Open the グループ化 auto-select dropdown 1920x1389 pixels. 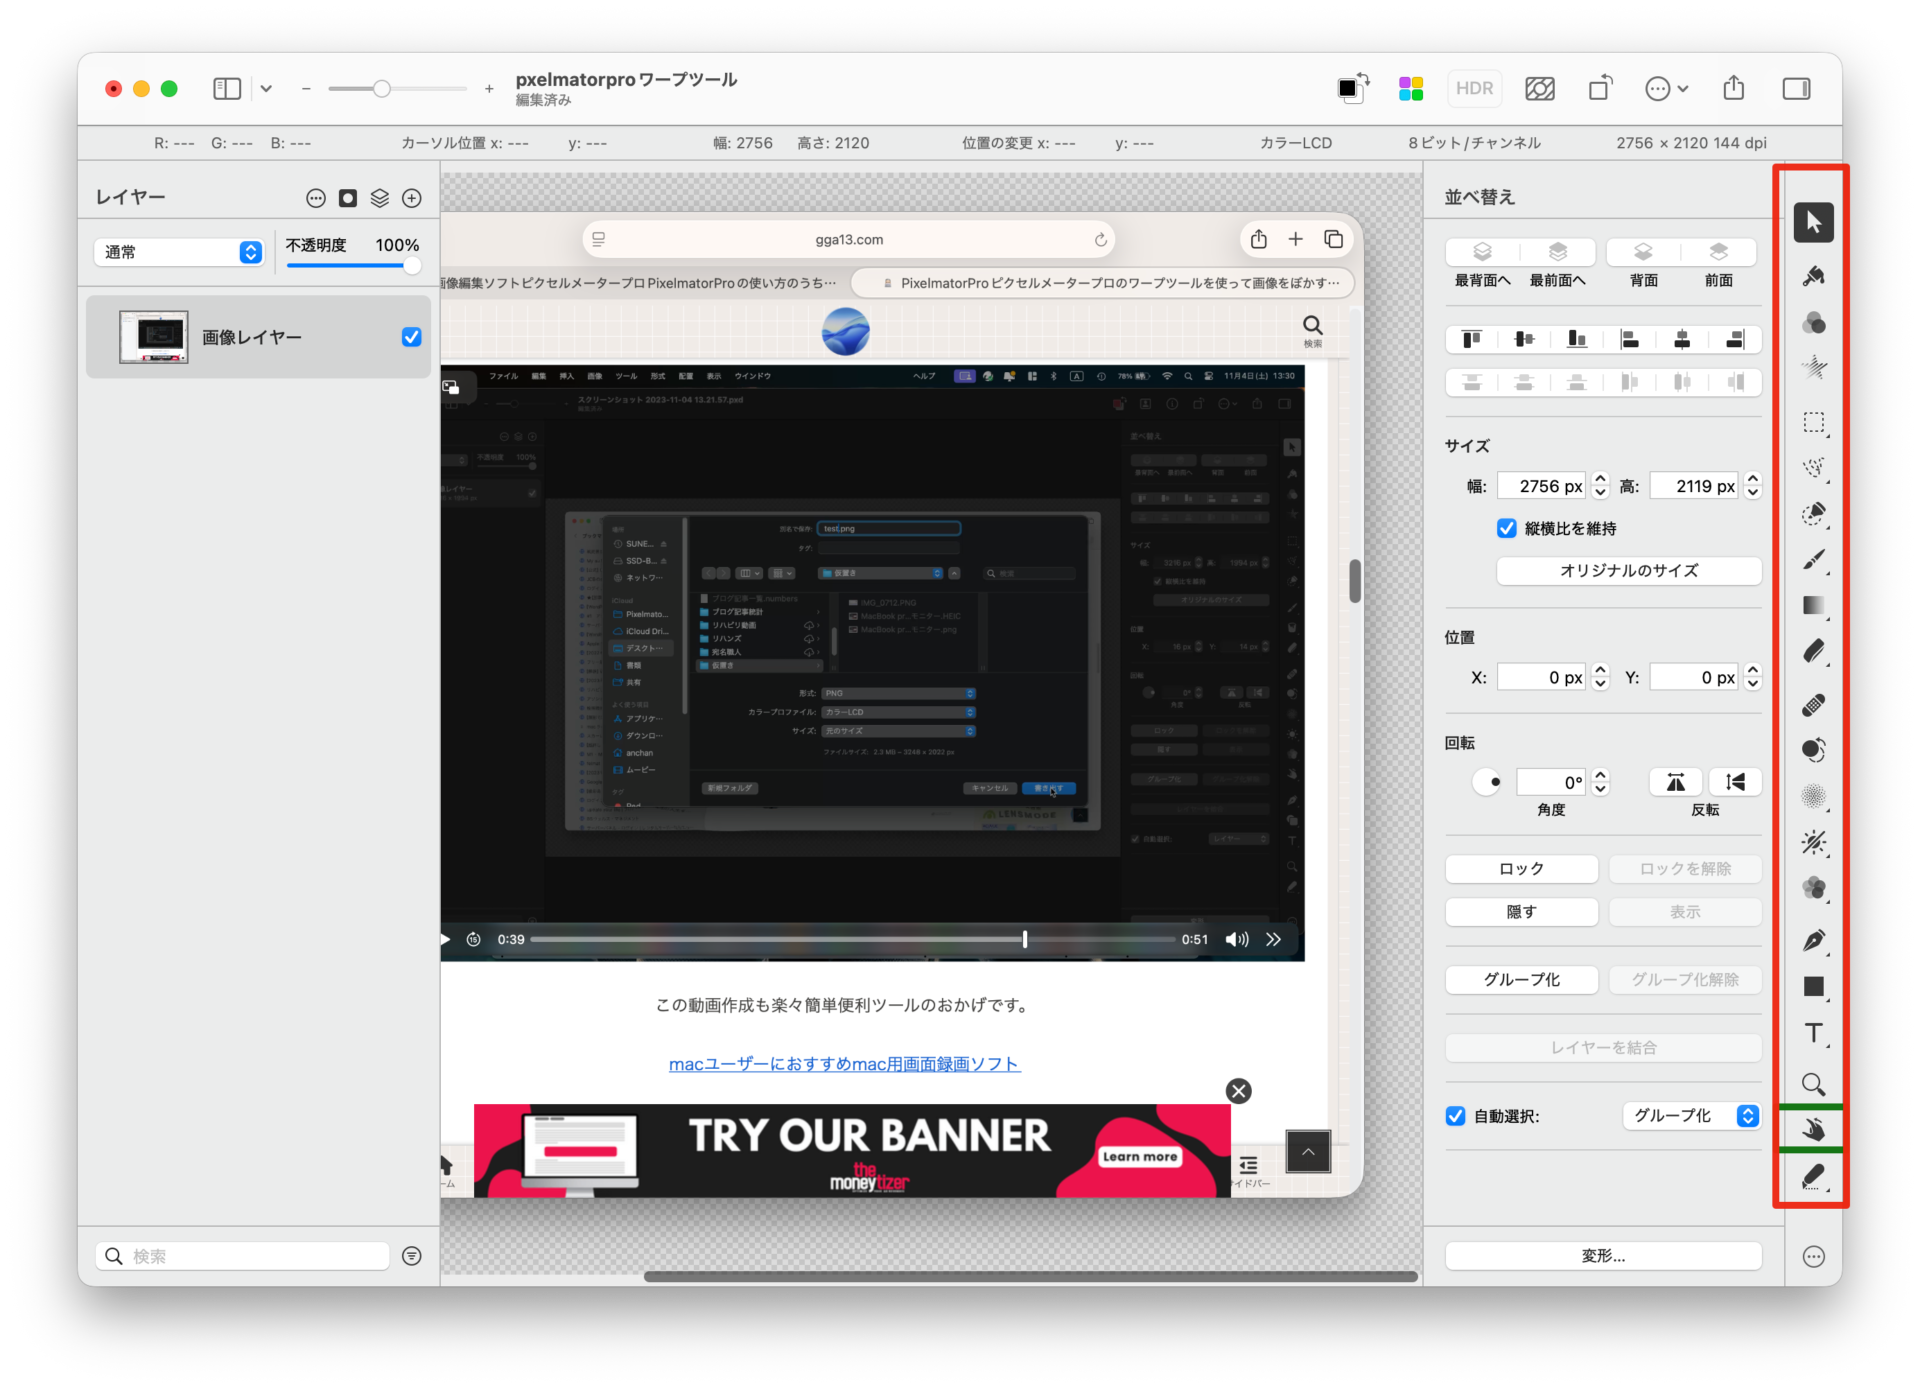pyautogui.click(x=1690, y=1116)
